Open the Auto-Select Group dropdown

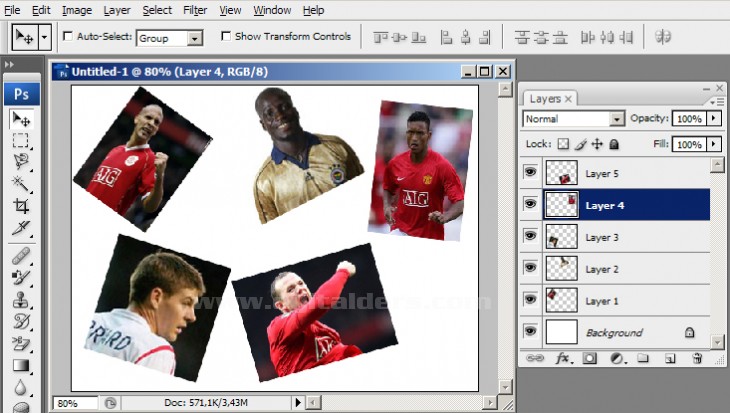195,38
